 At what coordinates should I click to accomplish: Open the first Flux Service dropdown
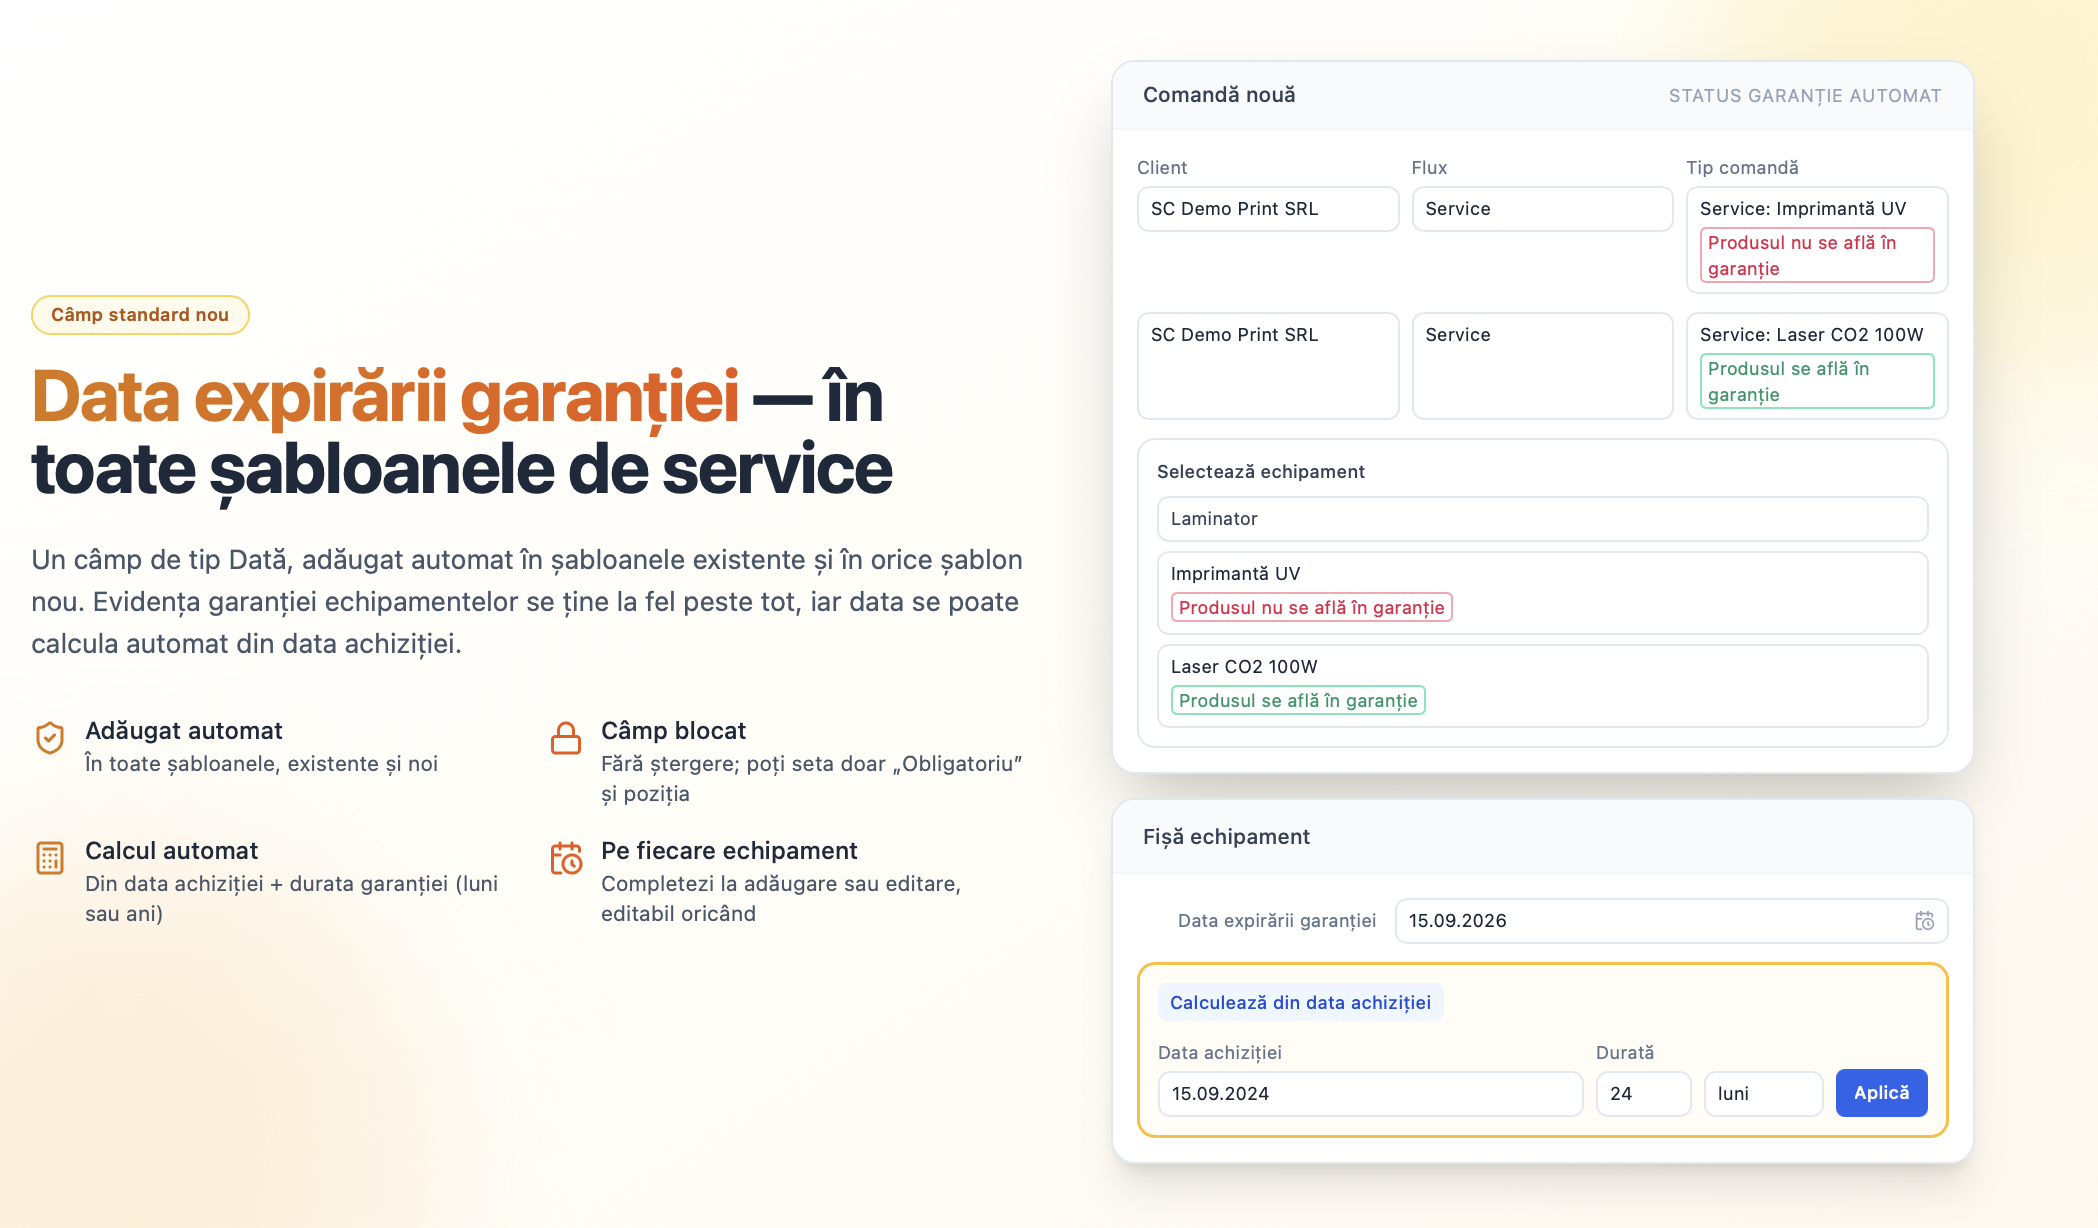pyautogui.click(x=1542, y=209)
